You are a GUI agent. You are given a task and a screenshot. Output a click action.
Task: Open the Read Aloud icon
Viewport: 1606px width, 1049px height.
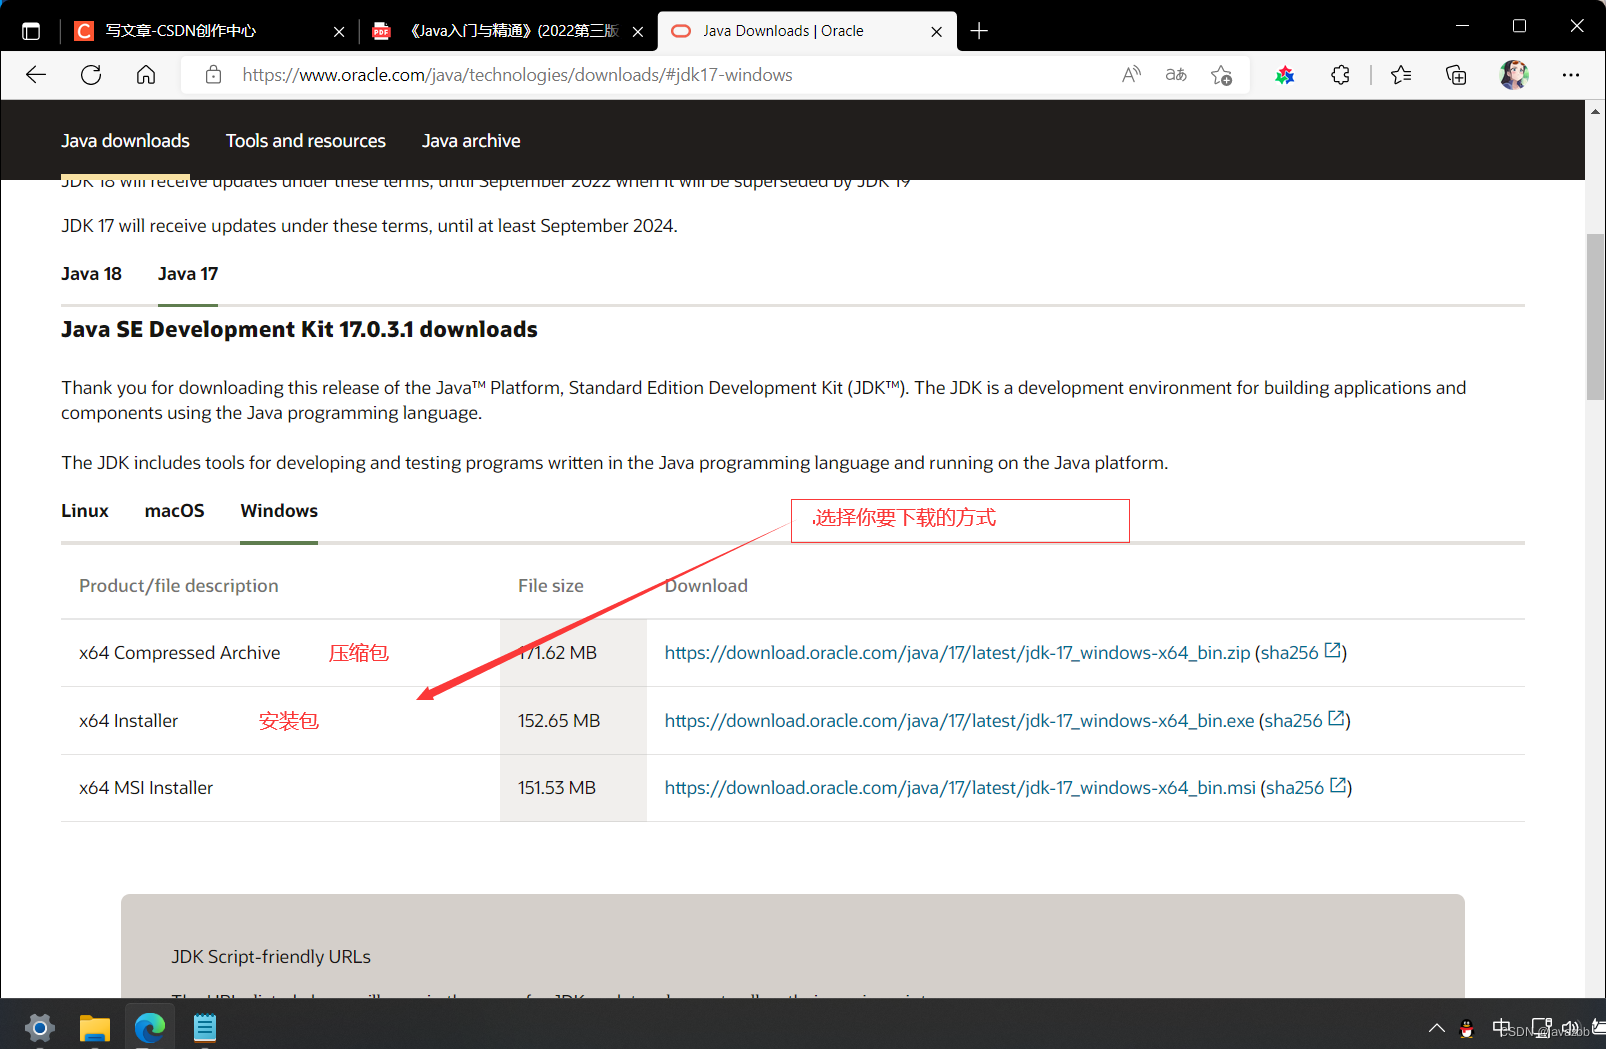coord(1131,75)
